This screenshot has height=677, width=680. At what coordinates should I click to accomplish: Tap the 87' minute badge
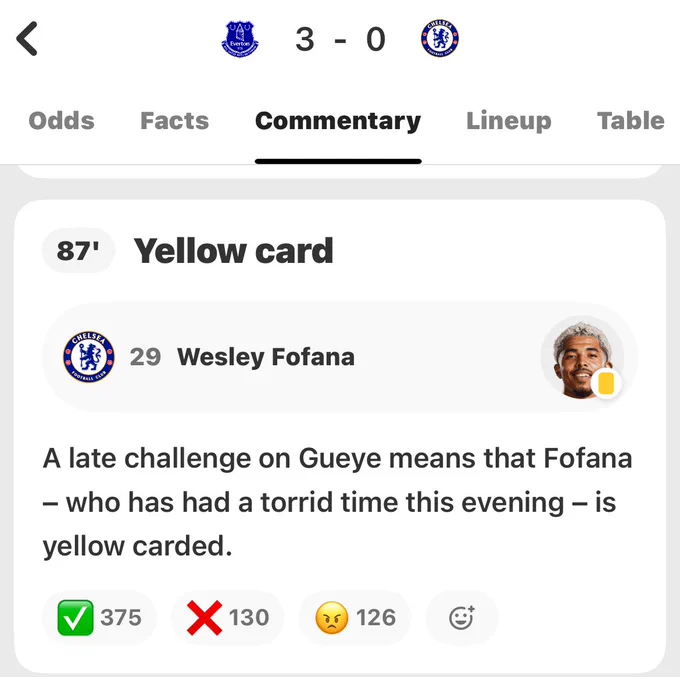(x=78, y=250)
